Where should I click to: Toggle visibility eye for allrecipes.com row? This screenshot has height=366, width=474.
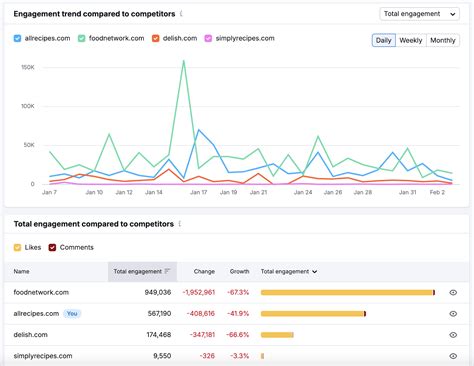tap(453, 314)
